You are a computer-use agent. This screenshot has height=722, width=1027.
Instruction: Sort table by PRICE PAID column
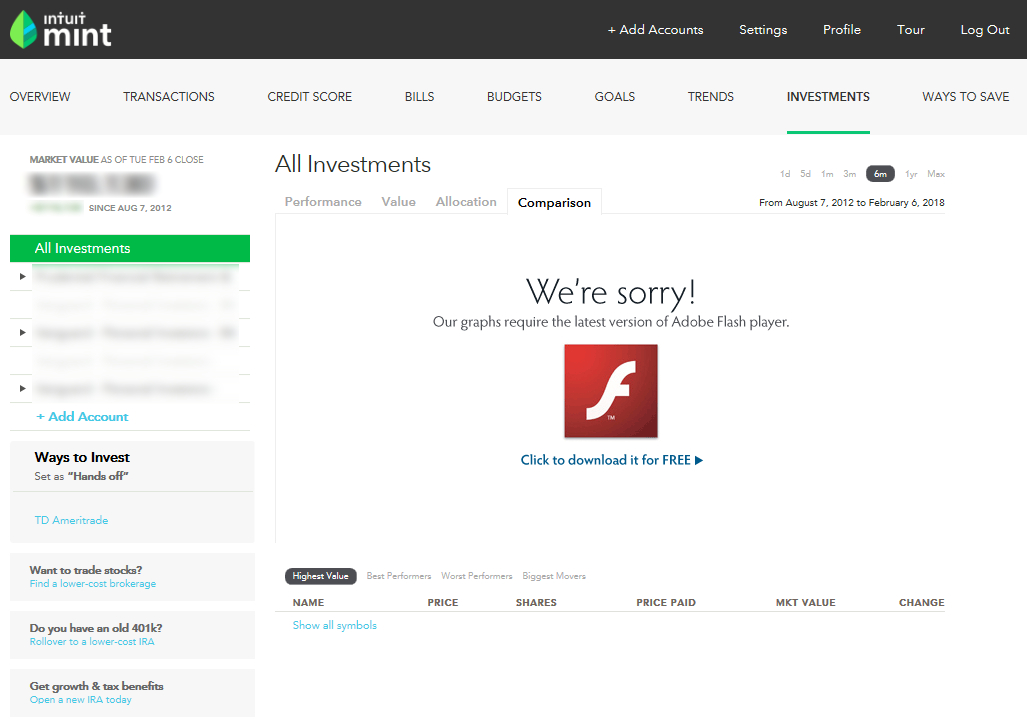coord(666,603)
